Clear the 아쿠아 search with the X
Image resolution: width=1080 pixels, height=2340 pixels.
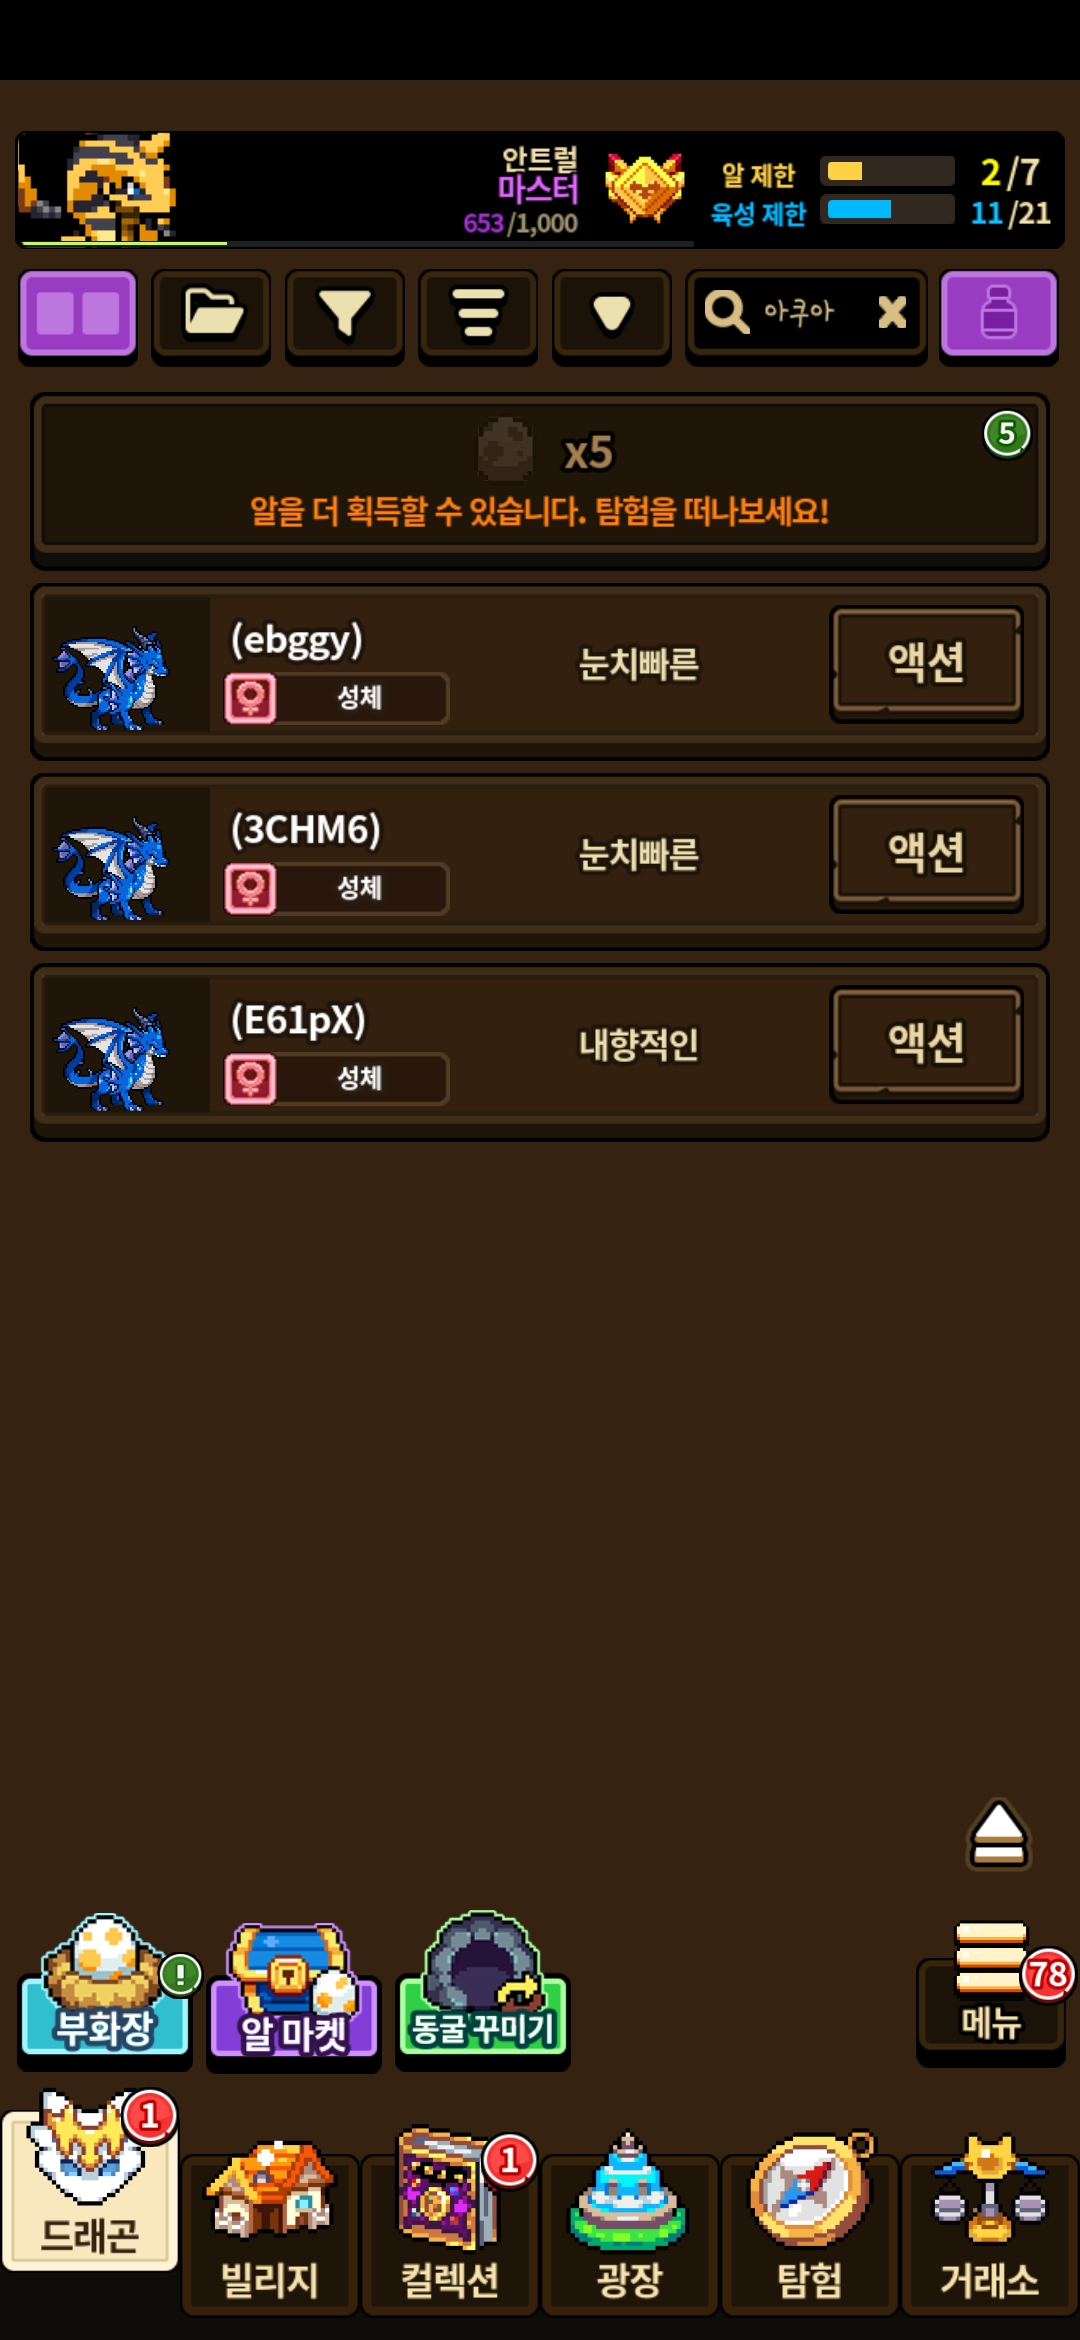tap(892, 312)
